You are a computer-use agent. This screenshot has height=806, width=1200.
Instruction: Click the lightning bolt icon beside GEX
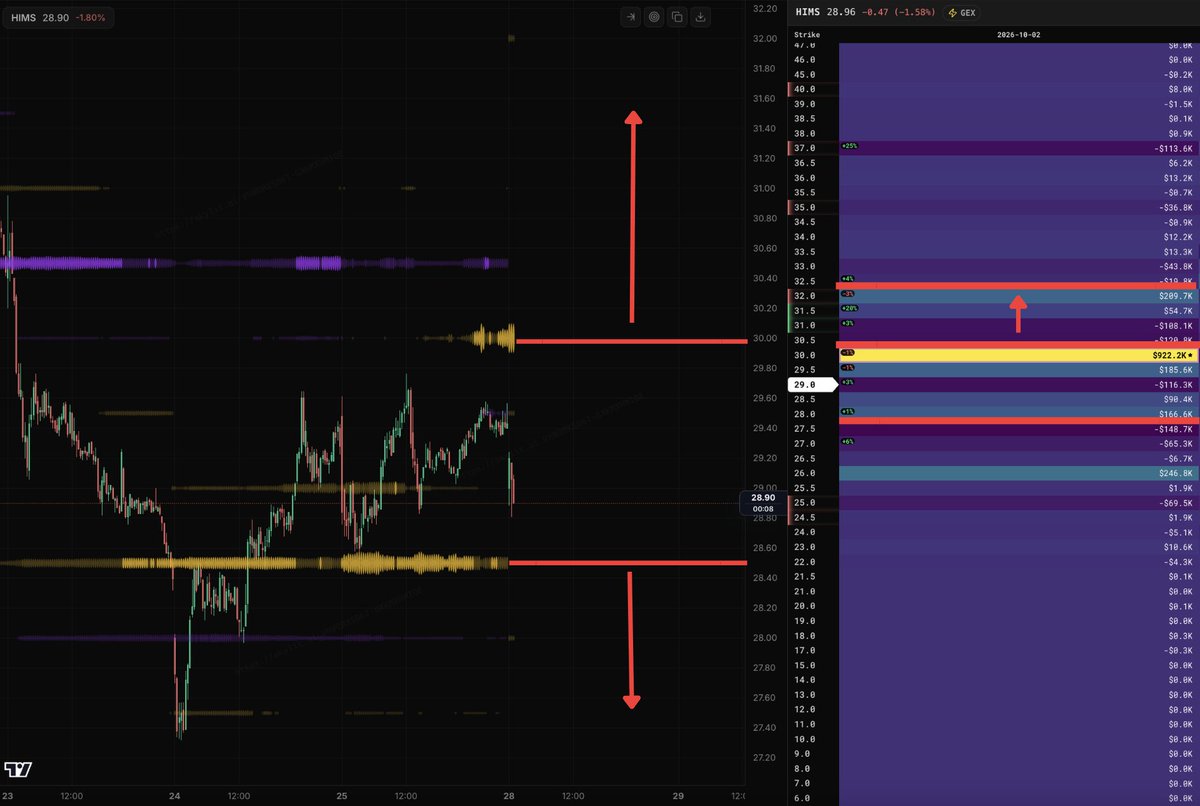(x=953, y=14)
